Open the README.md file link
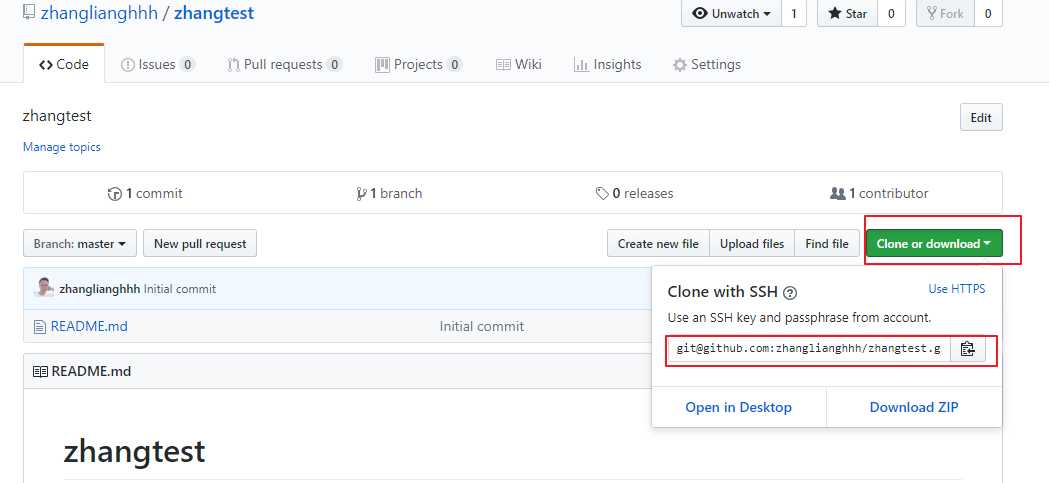The width and height of the screenshot is (1049, 483). 89,326
